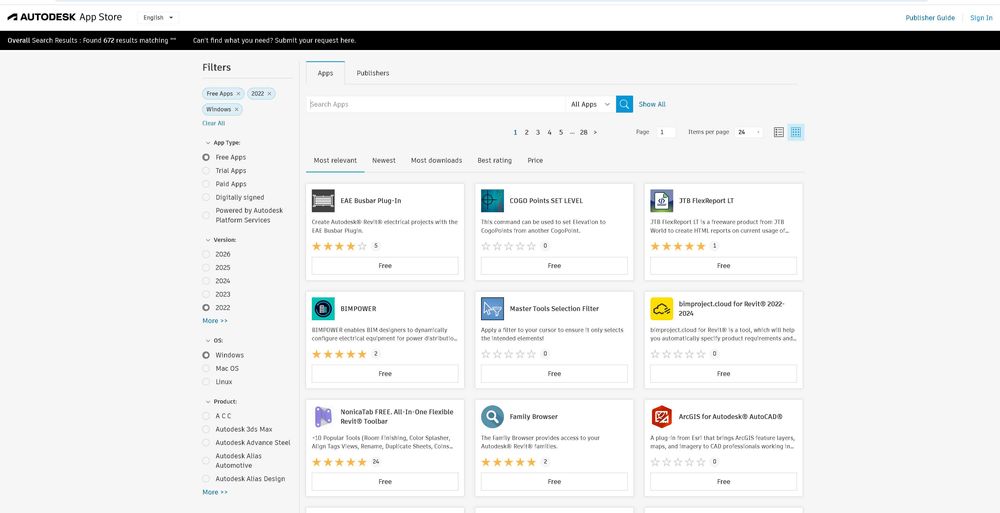
Task: Sort results by Most downloads
Action: (x=436, y=160)
